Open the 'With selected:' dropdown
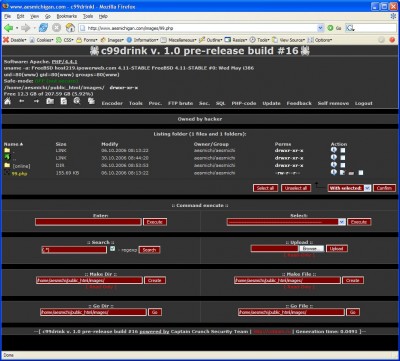The height and width of the screenshot is (361, 400). (349, 188)
